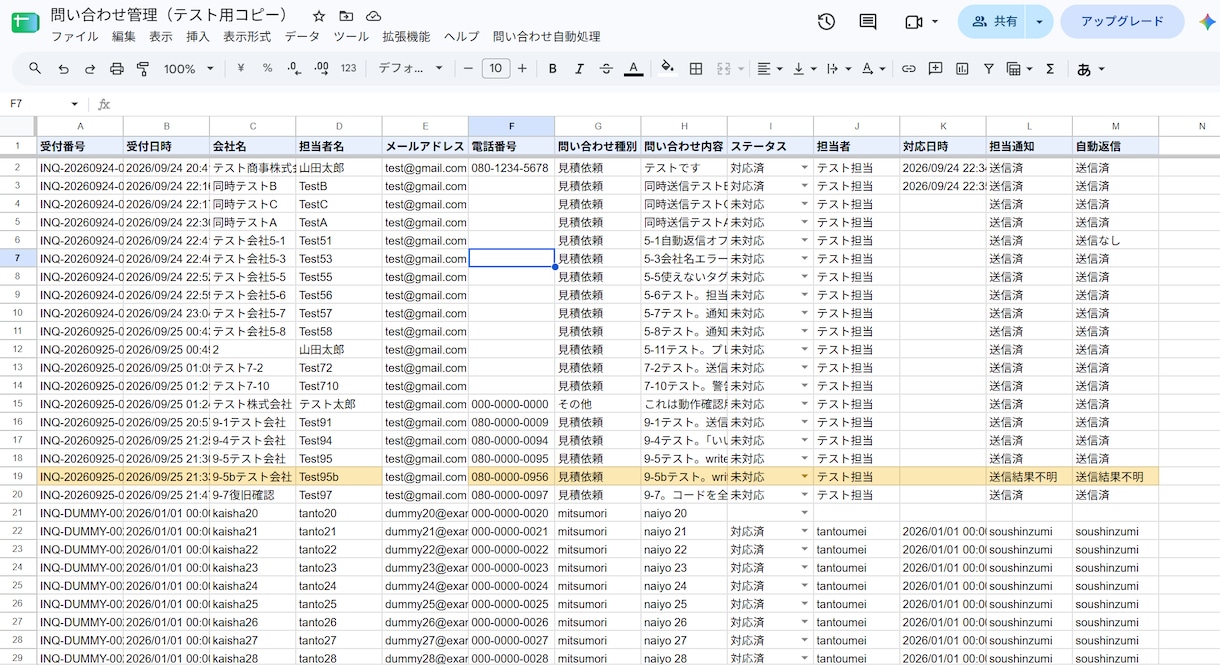Viewport: 1220px width, 665px height.
Task: Toggle bold formatting
Action: (552, 69)
